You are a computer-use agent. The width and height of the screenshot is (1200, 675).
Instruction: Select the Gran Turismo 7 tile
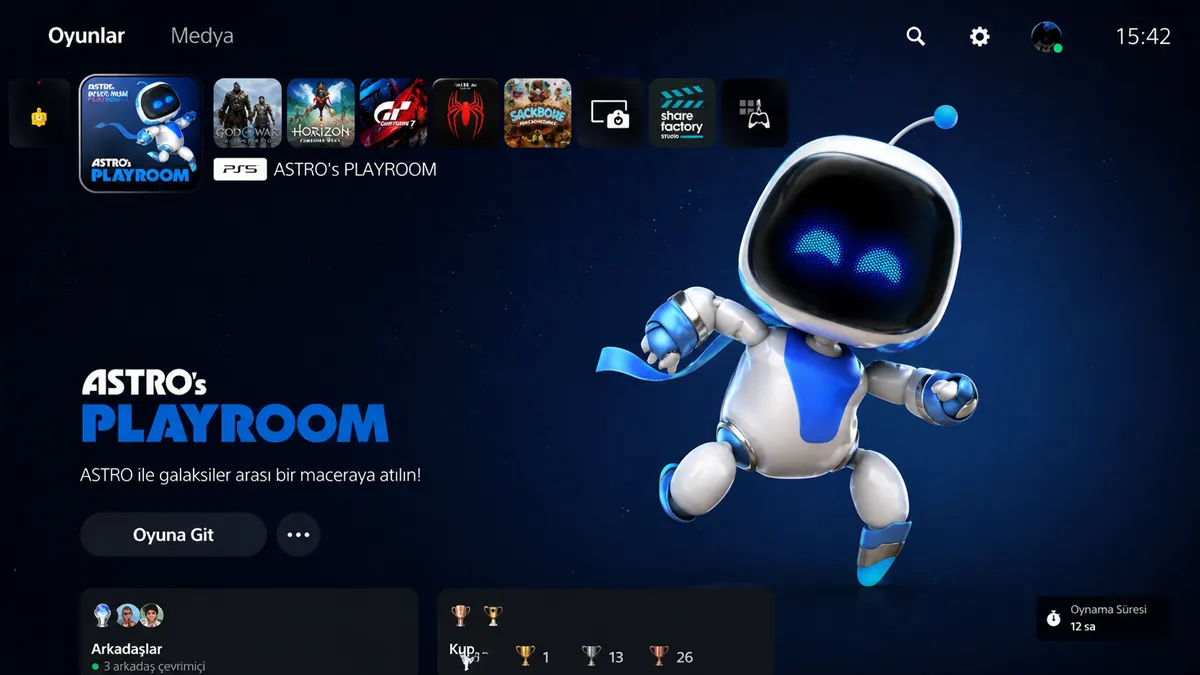(393, 114)
